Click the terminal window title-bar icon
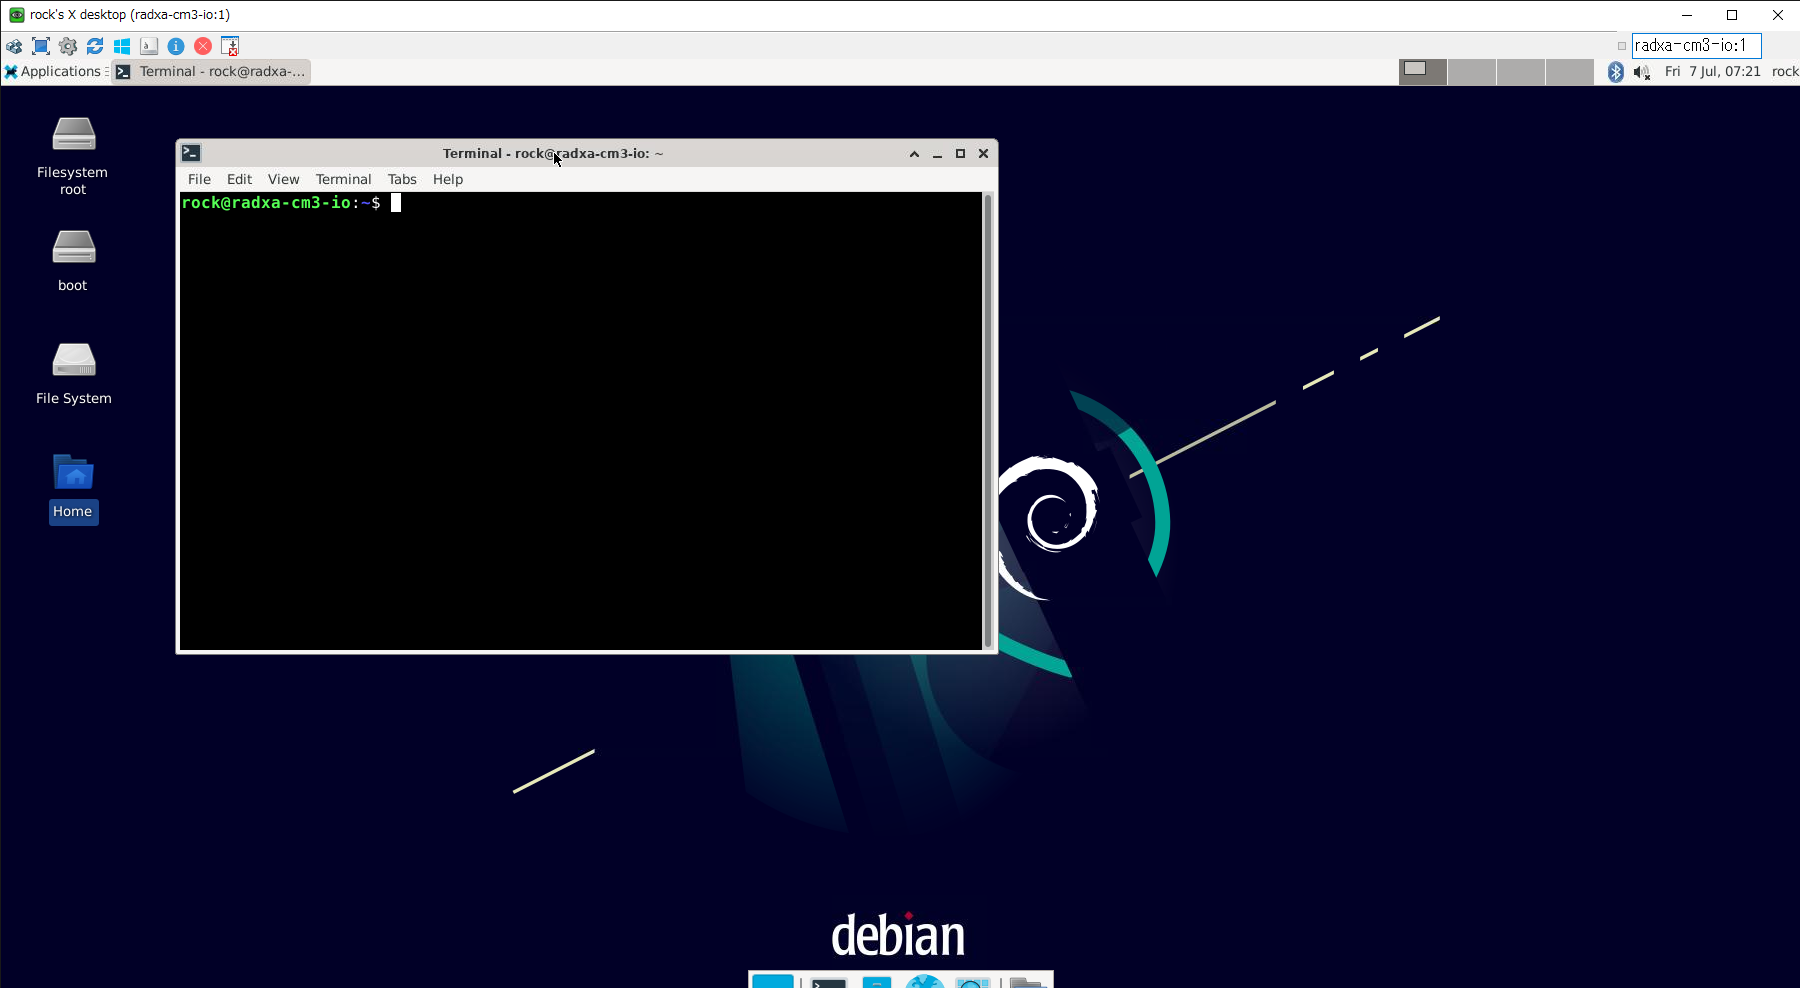Screen dimensions: 1800x988 (x=191, y=153)
